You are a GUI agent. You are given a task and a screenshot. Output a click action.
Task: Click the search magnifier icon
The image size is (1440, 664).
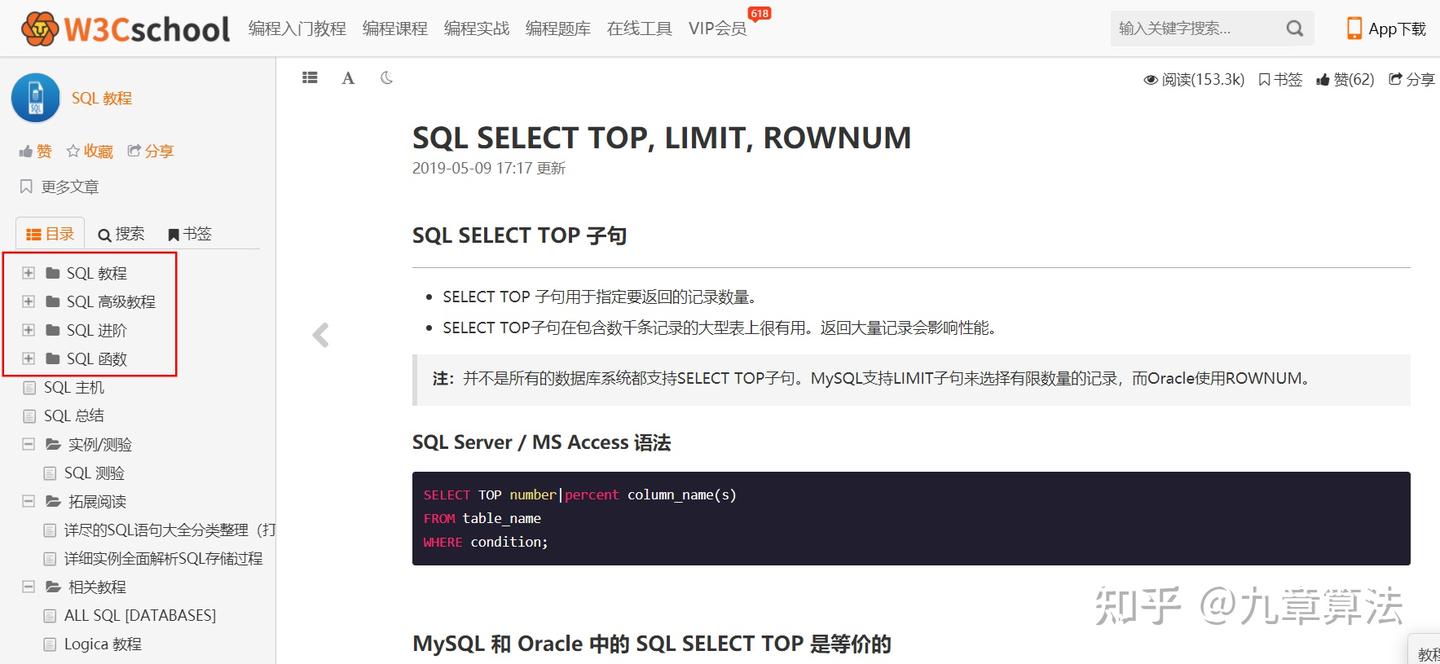pyautogui.click(x=1295, y=28)
